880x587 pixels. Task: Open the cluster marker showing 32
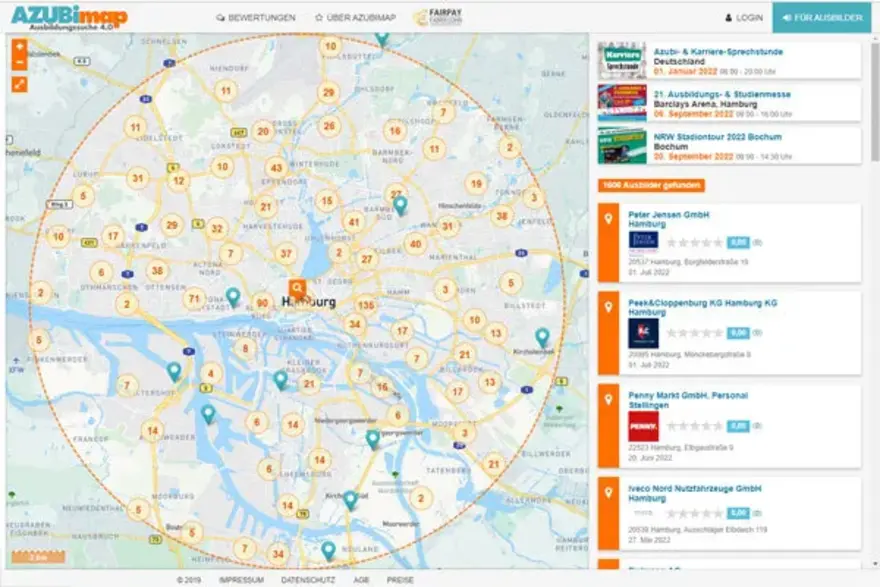[x=217, y=228]
